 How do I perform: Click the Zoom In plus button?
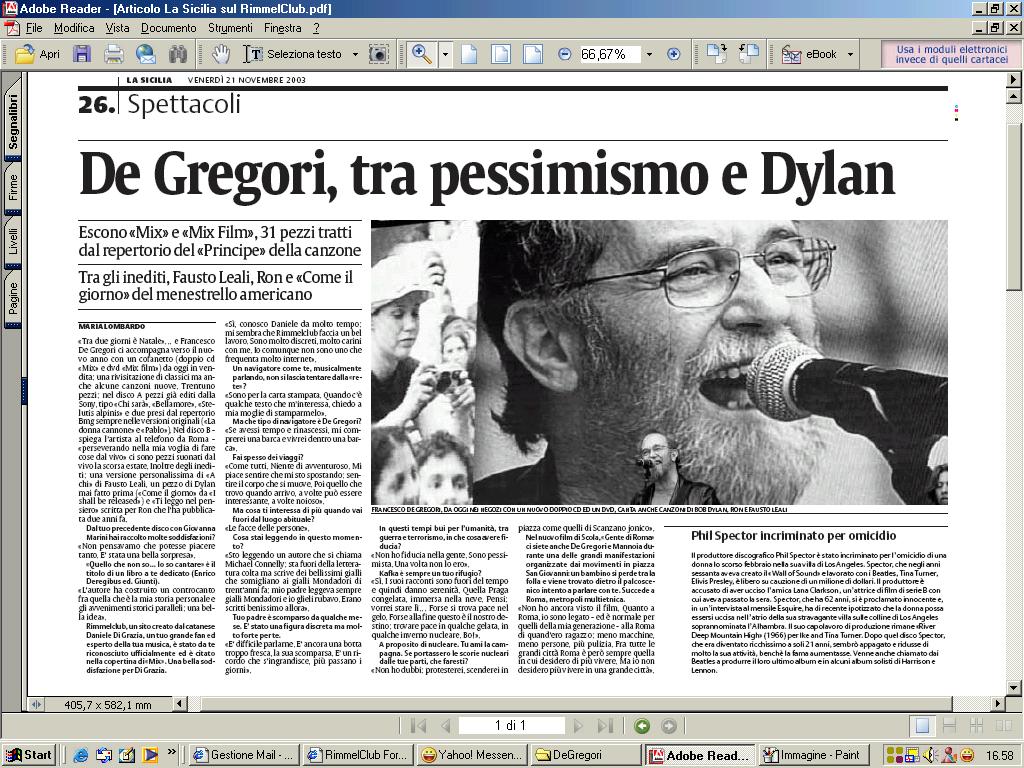click(x=674, y=54)
